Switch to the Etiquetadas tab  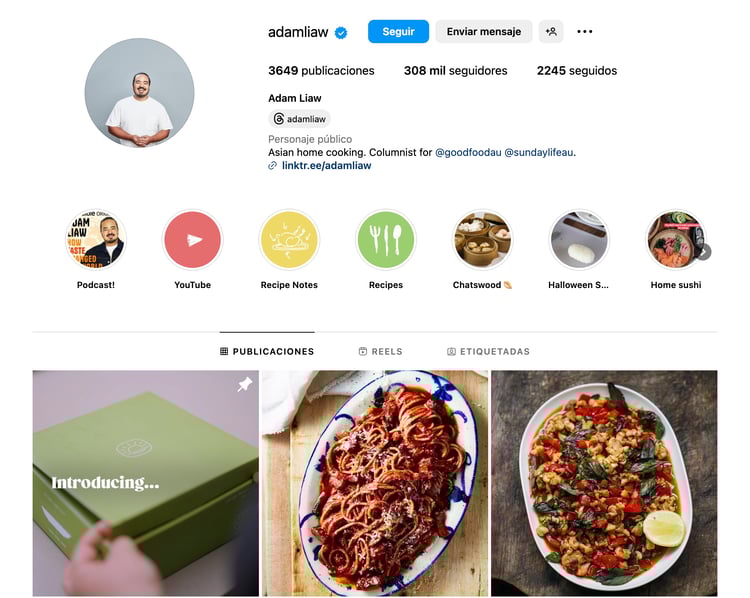[488, 352]
